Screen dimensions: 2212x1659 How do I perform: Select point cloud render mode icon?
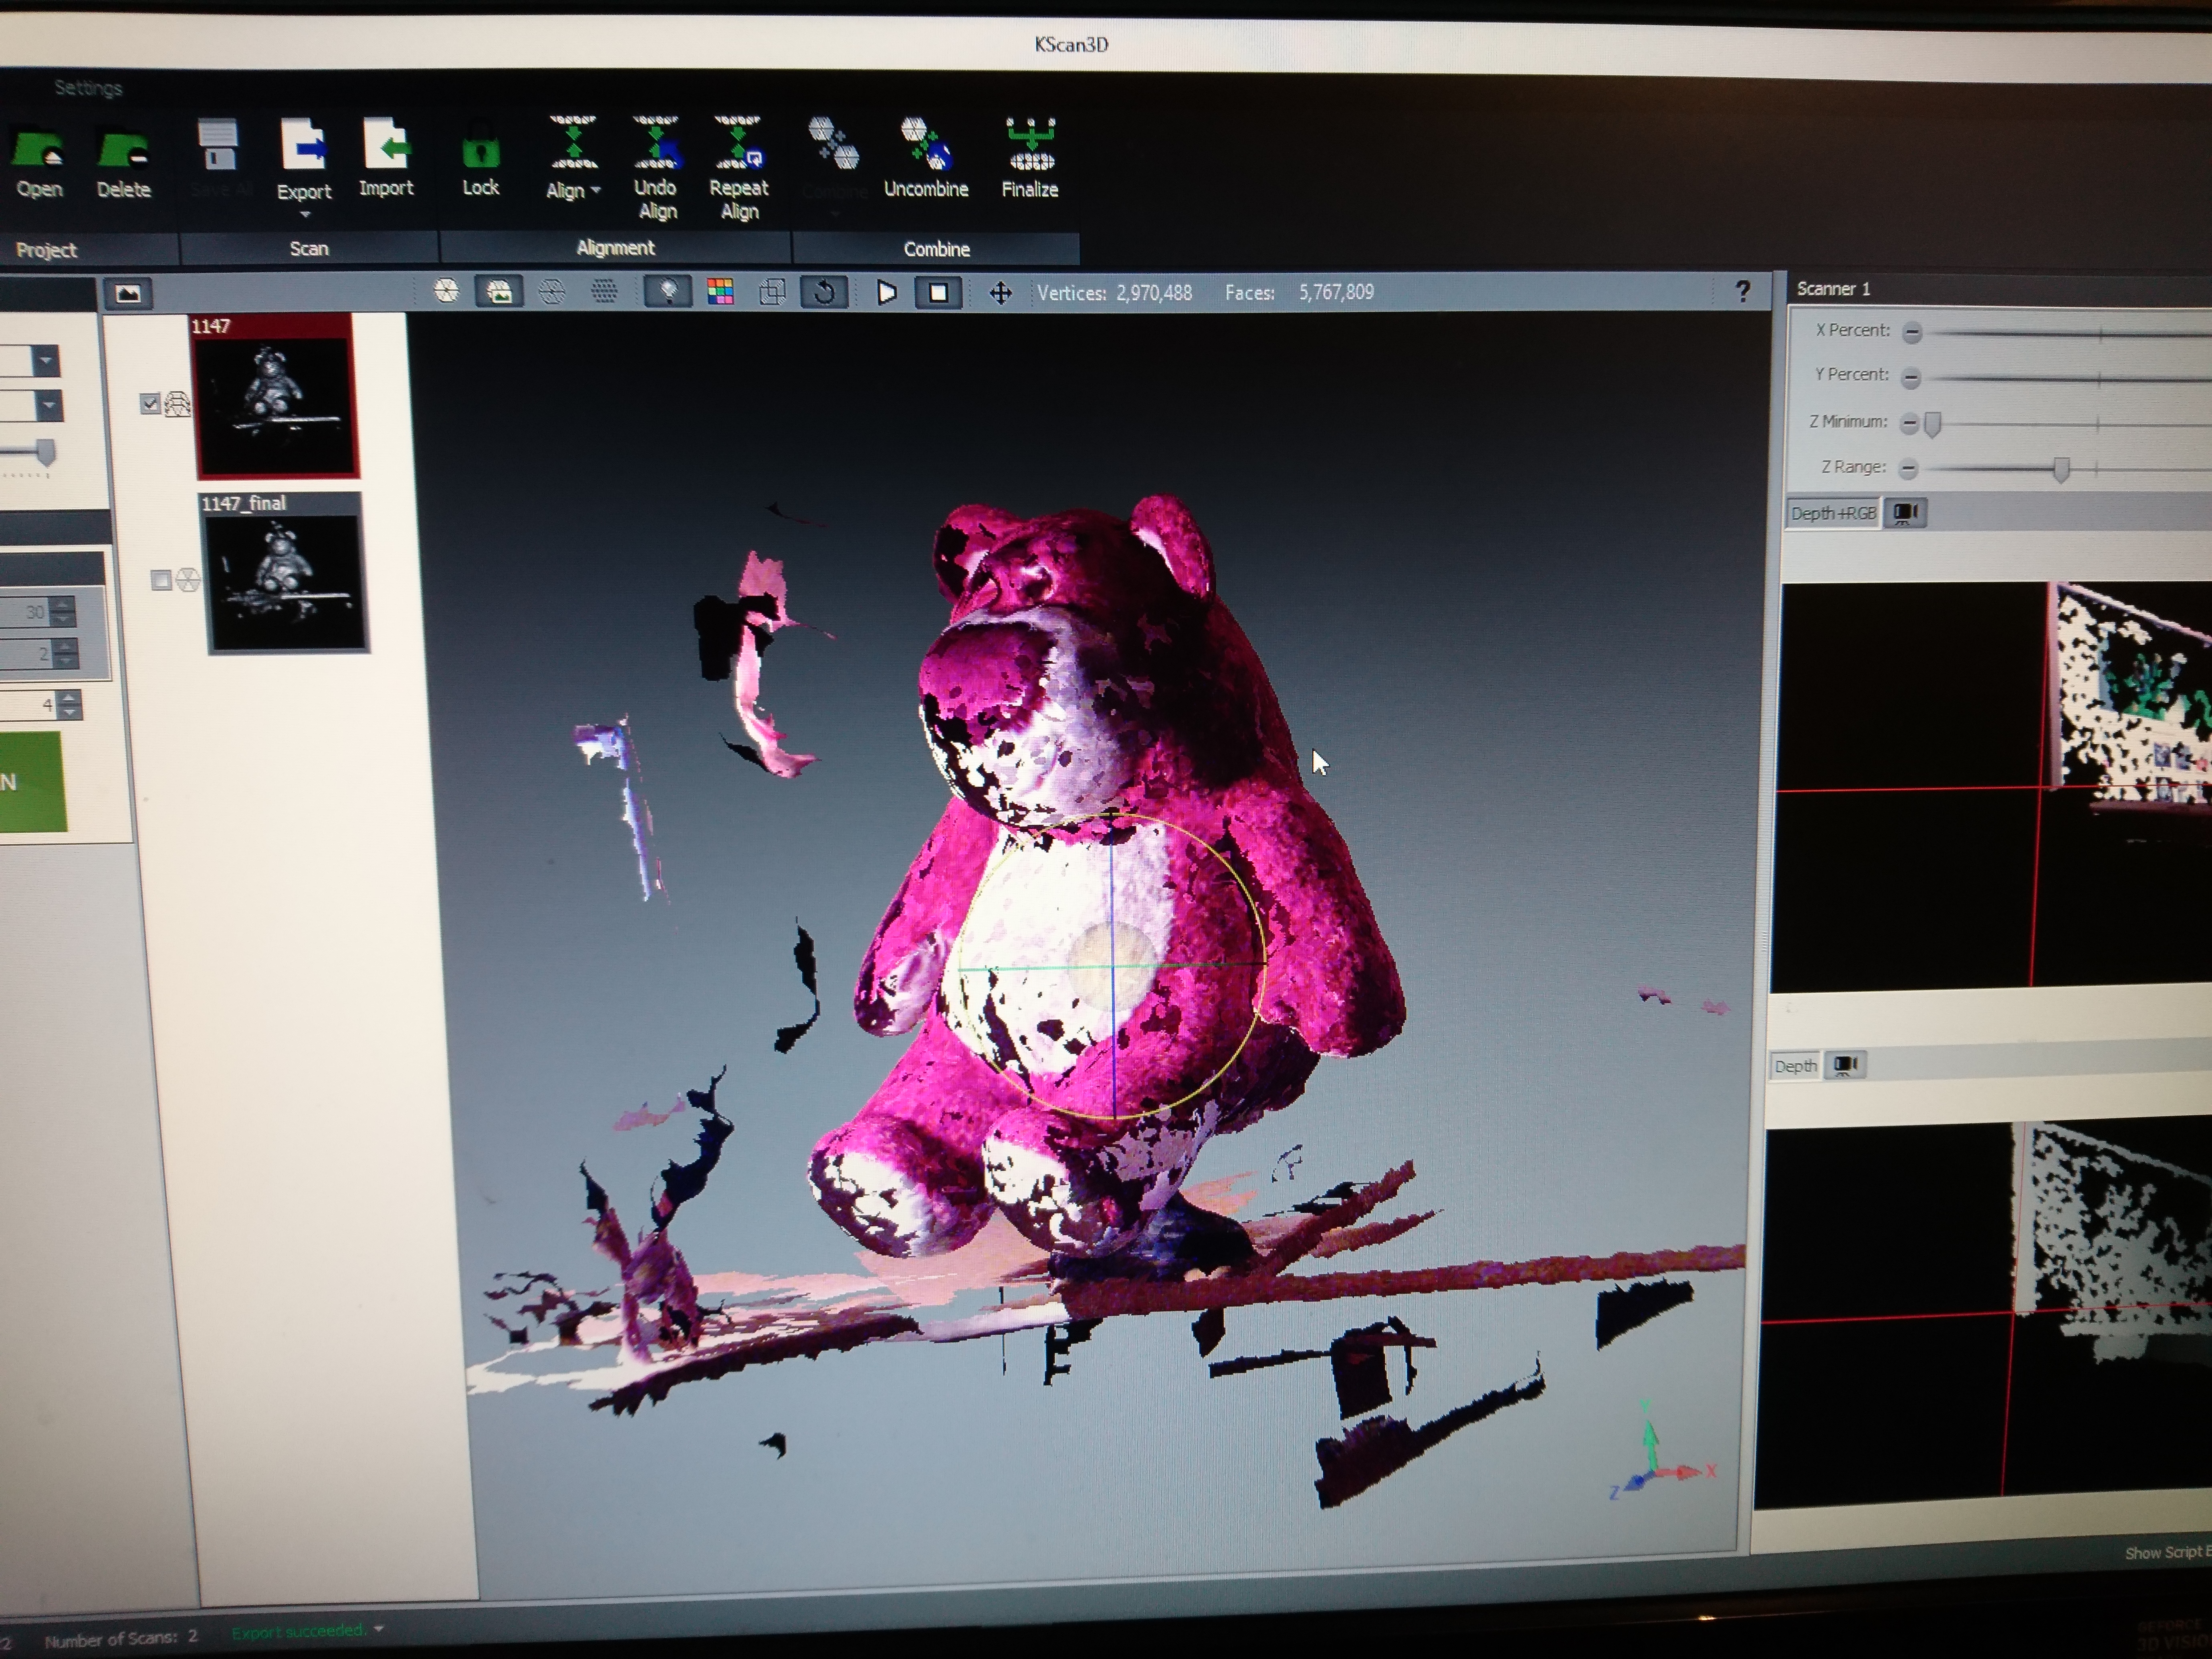tap(603, 292)
